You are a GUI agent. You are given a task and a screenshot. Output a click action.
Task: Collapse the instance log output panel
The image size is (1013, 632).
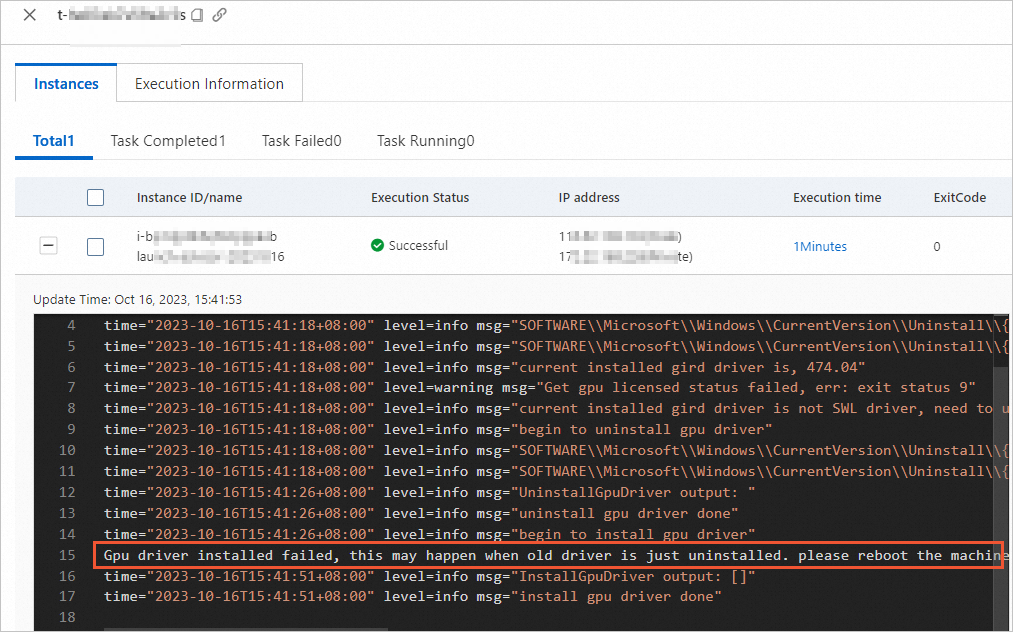tap(48, 245)
